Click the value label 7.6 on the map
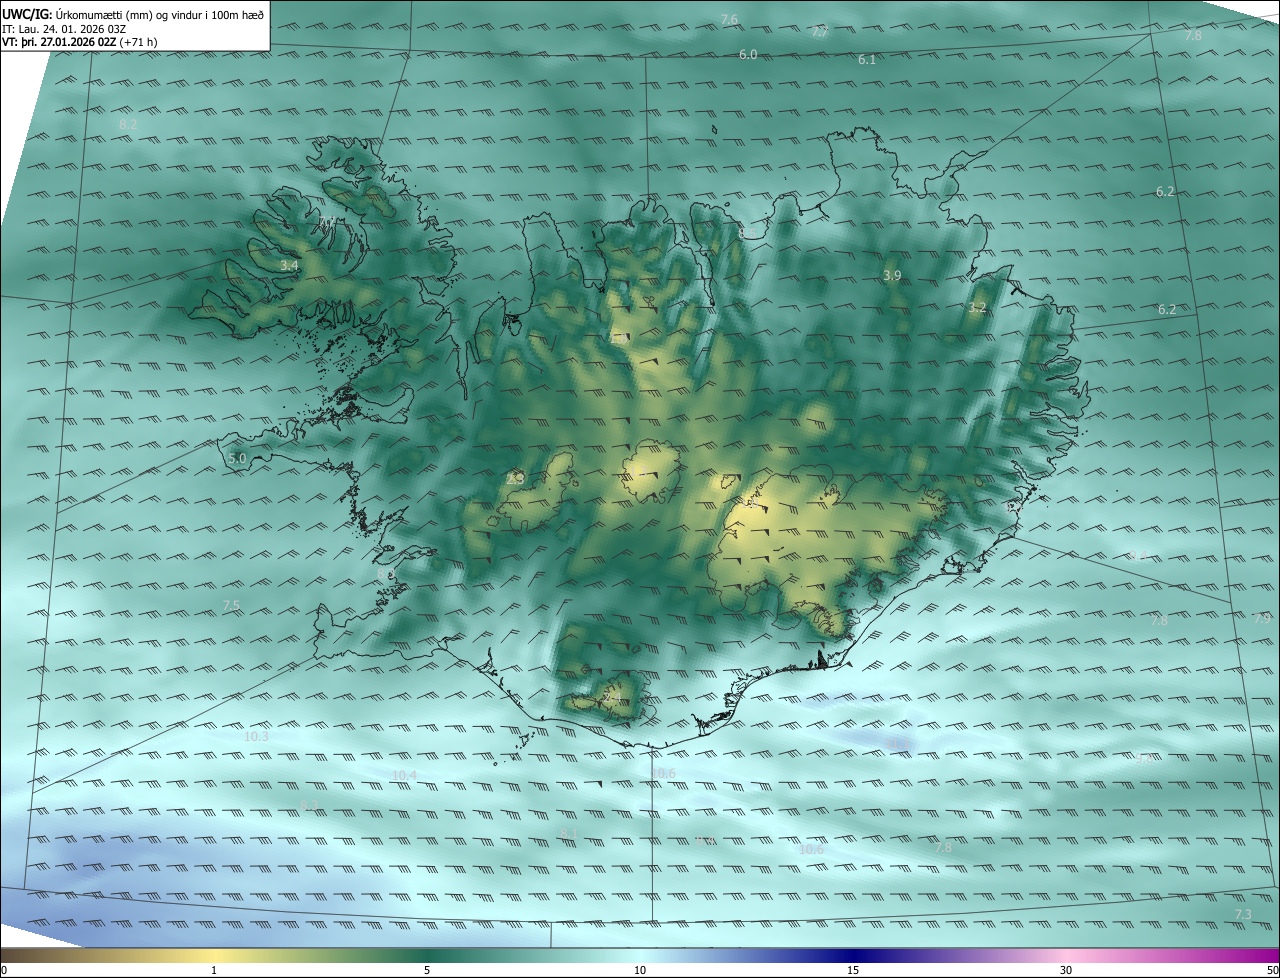The image size is (1280, 978). click(x=729, y=20)
